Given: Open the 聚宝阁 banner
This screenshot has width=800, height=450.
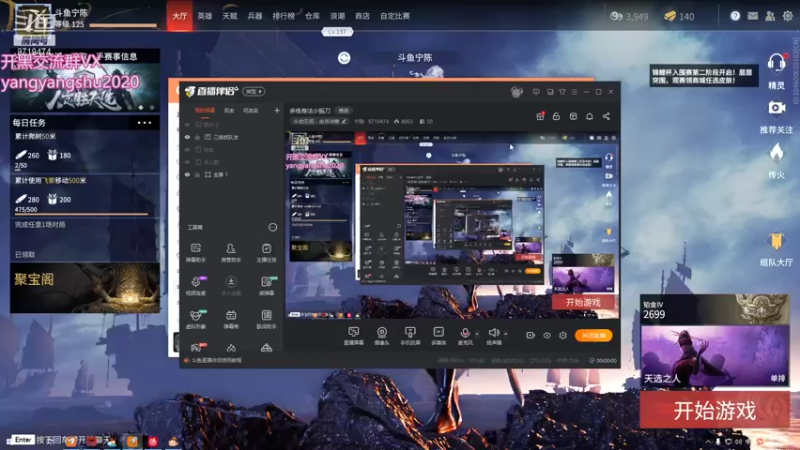Looking at the screenshot, I should tap(85, 288).
